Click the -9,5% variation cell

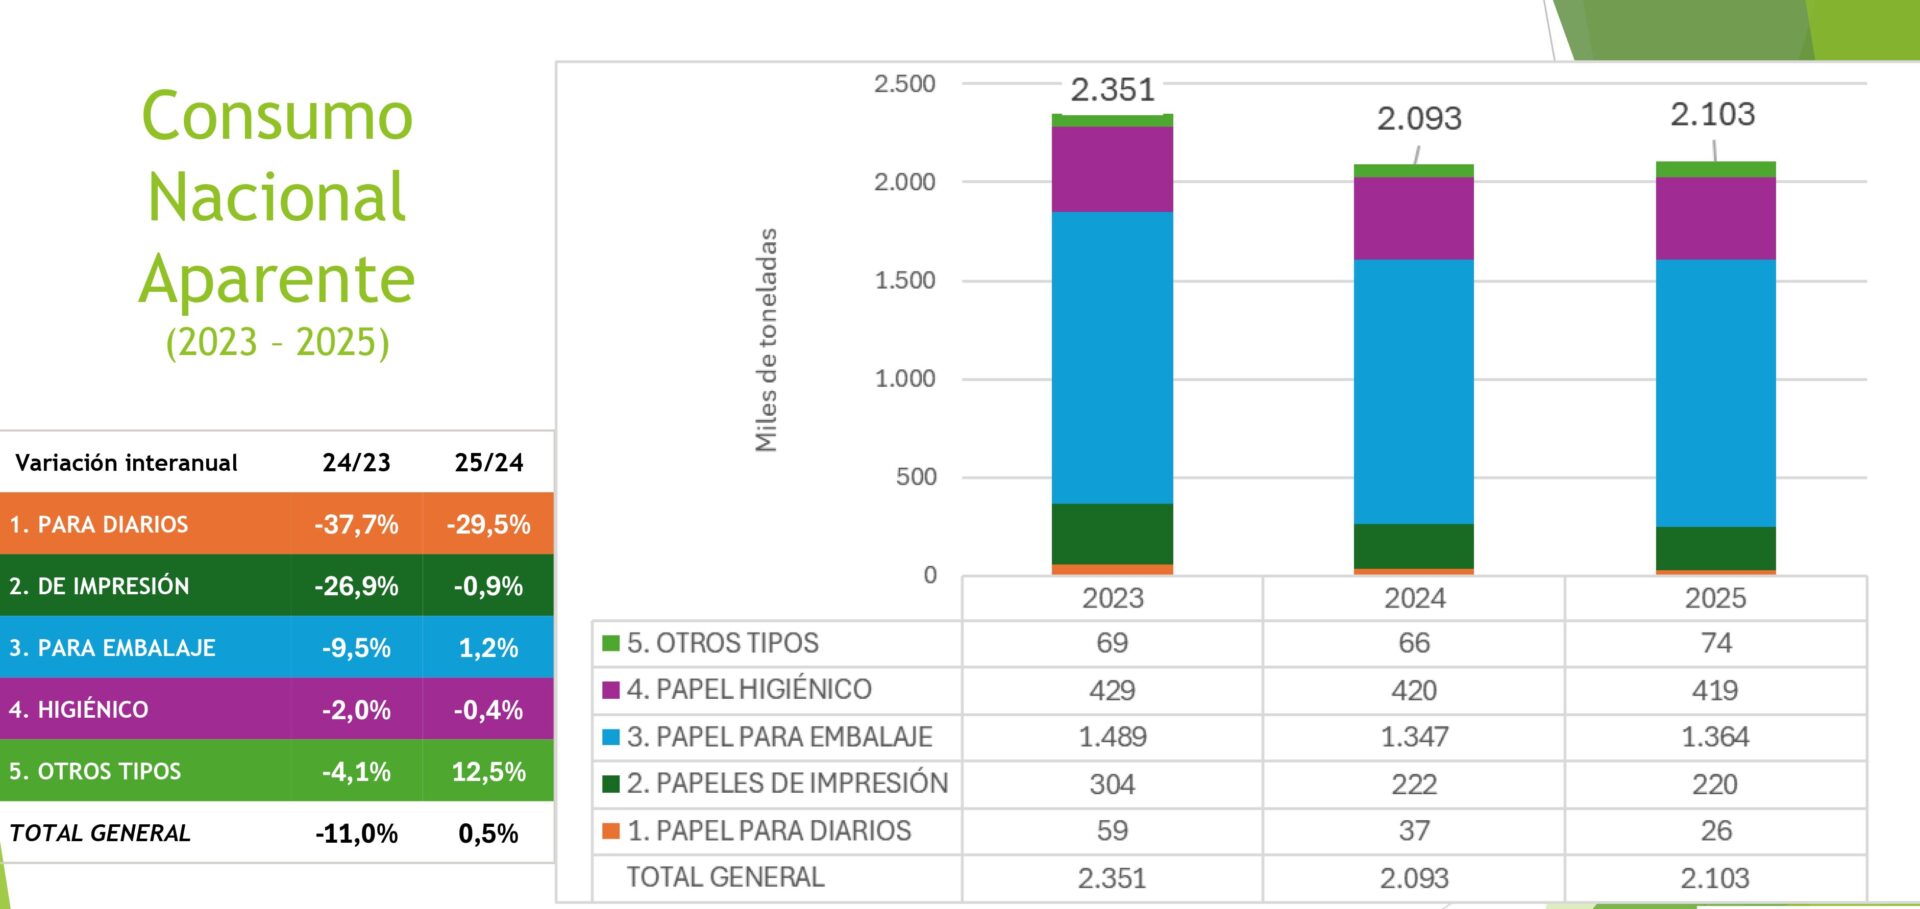tap(356, 648)
